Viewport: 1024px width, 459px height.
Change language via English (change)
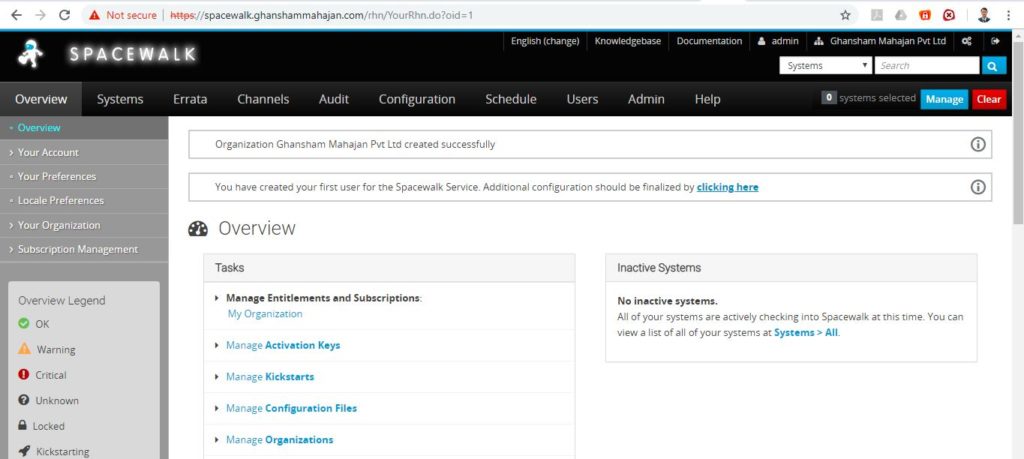click(545, 41)
